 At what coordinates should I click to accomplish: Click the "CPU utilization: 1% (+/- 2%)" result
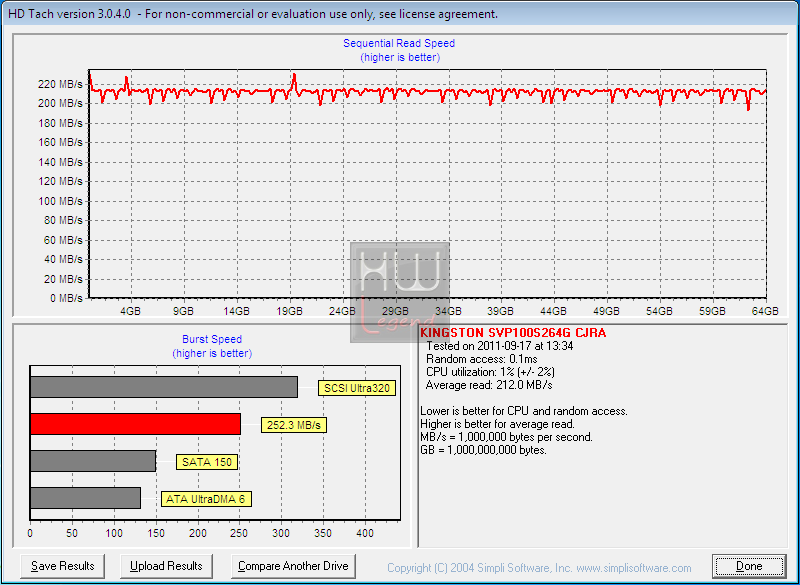pos(490,372)
